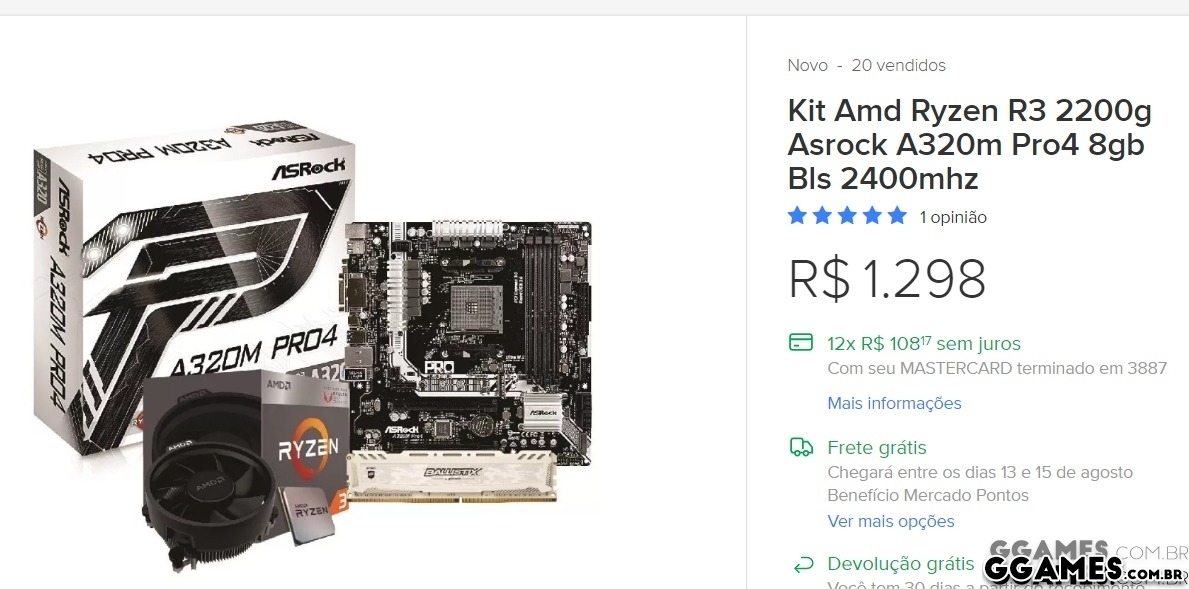This screenshot has width=1189, height=589.
Task: Click the free shipping truck icon
Action: [801, 447]
